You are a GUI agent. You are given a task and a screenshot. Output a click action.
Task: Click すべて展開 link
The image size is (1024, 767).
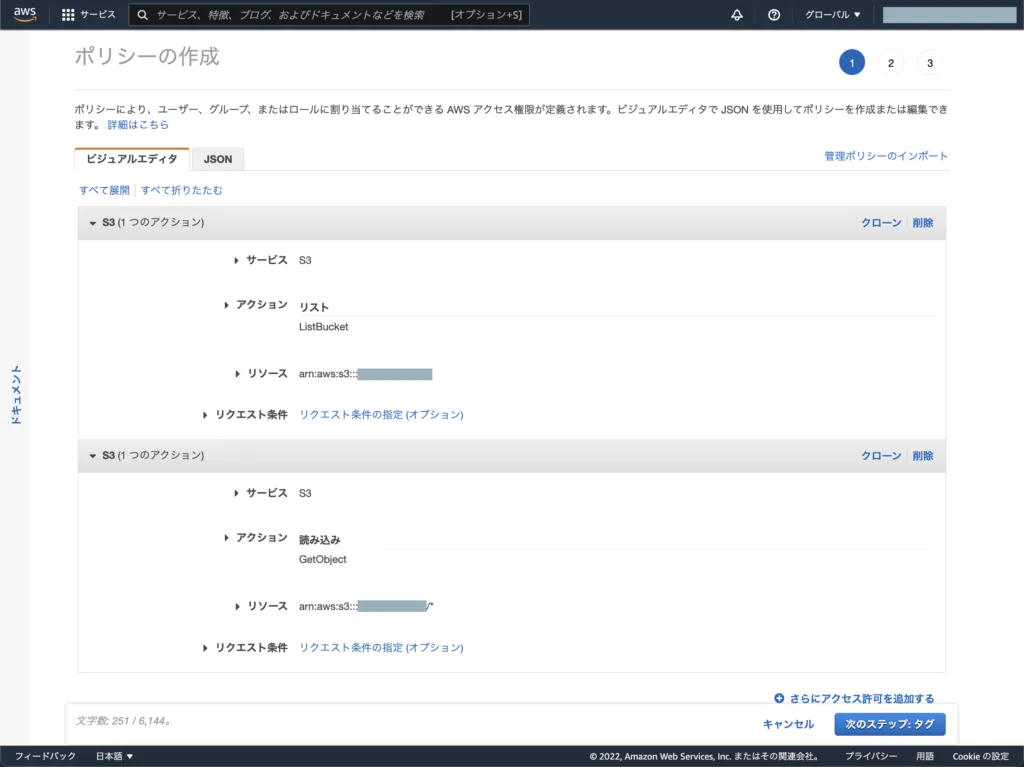pos(104,190)
